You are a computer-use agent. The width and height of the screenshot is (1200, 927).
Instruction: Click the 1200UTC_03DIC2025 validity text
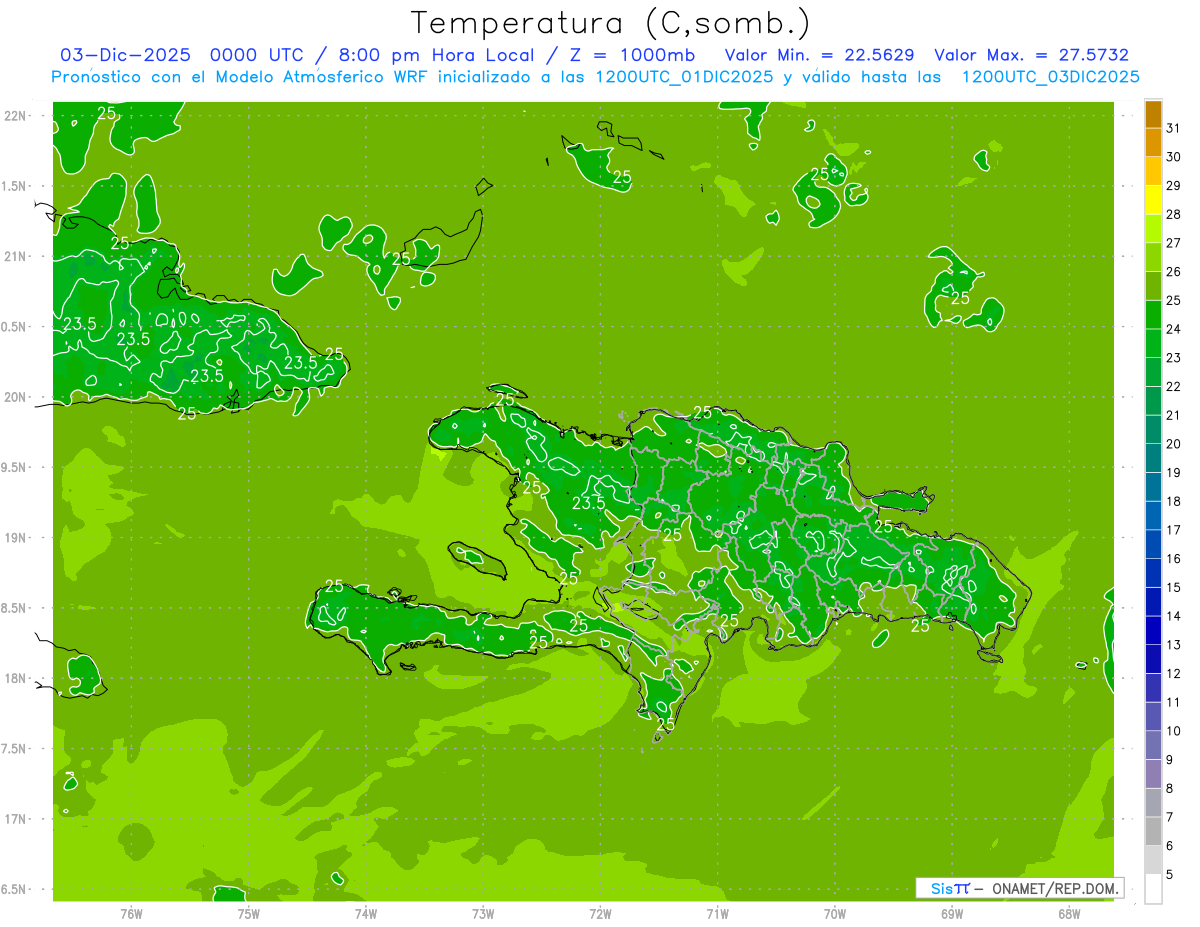[x=1050, y=77]
